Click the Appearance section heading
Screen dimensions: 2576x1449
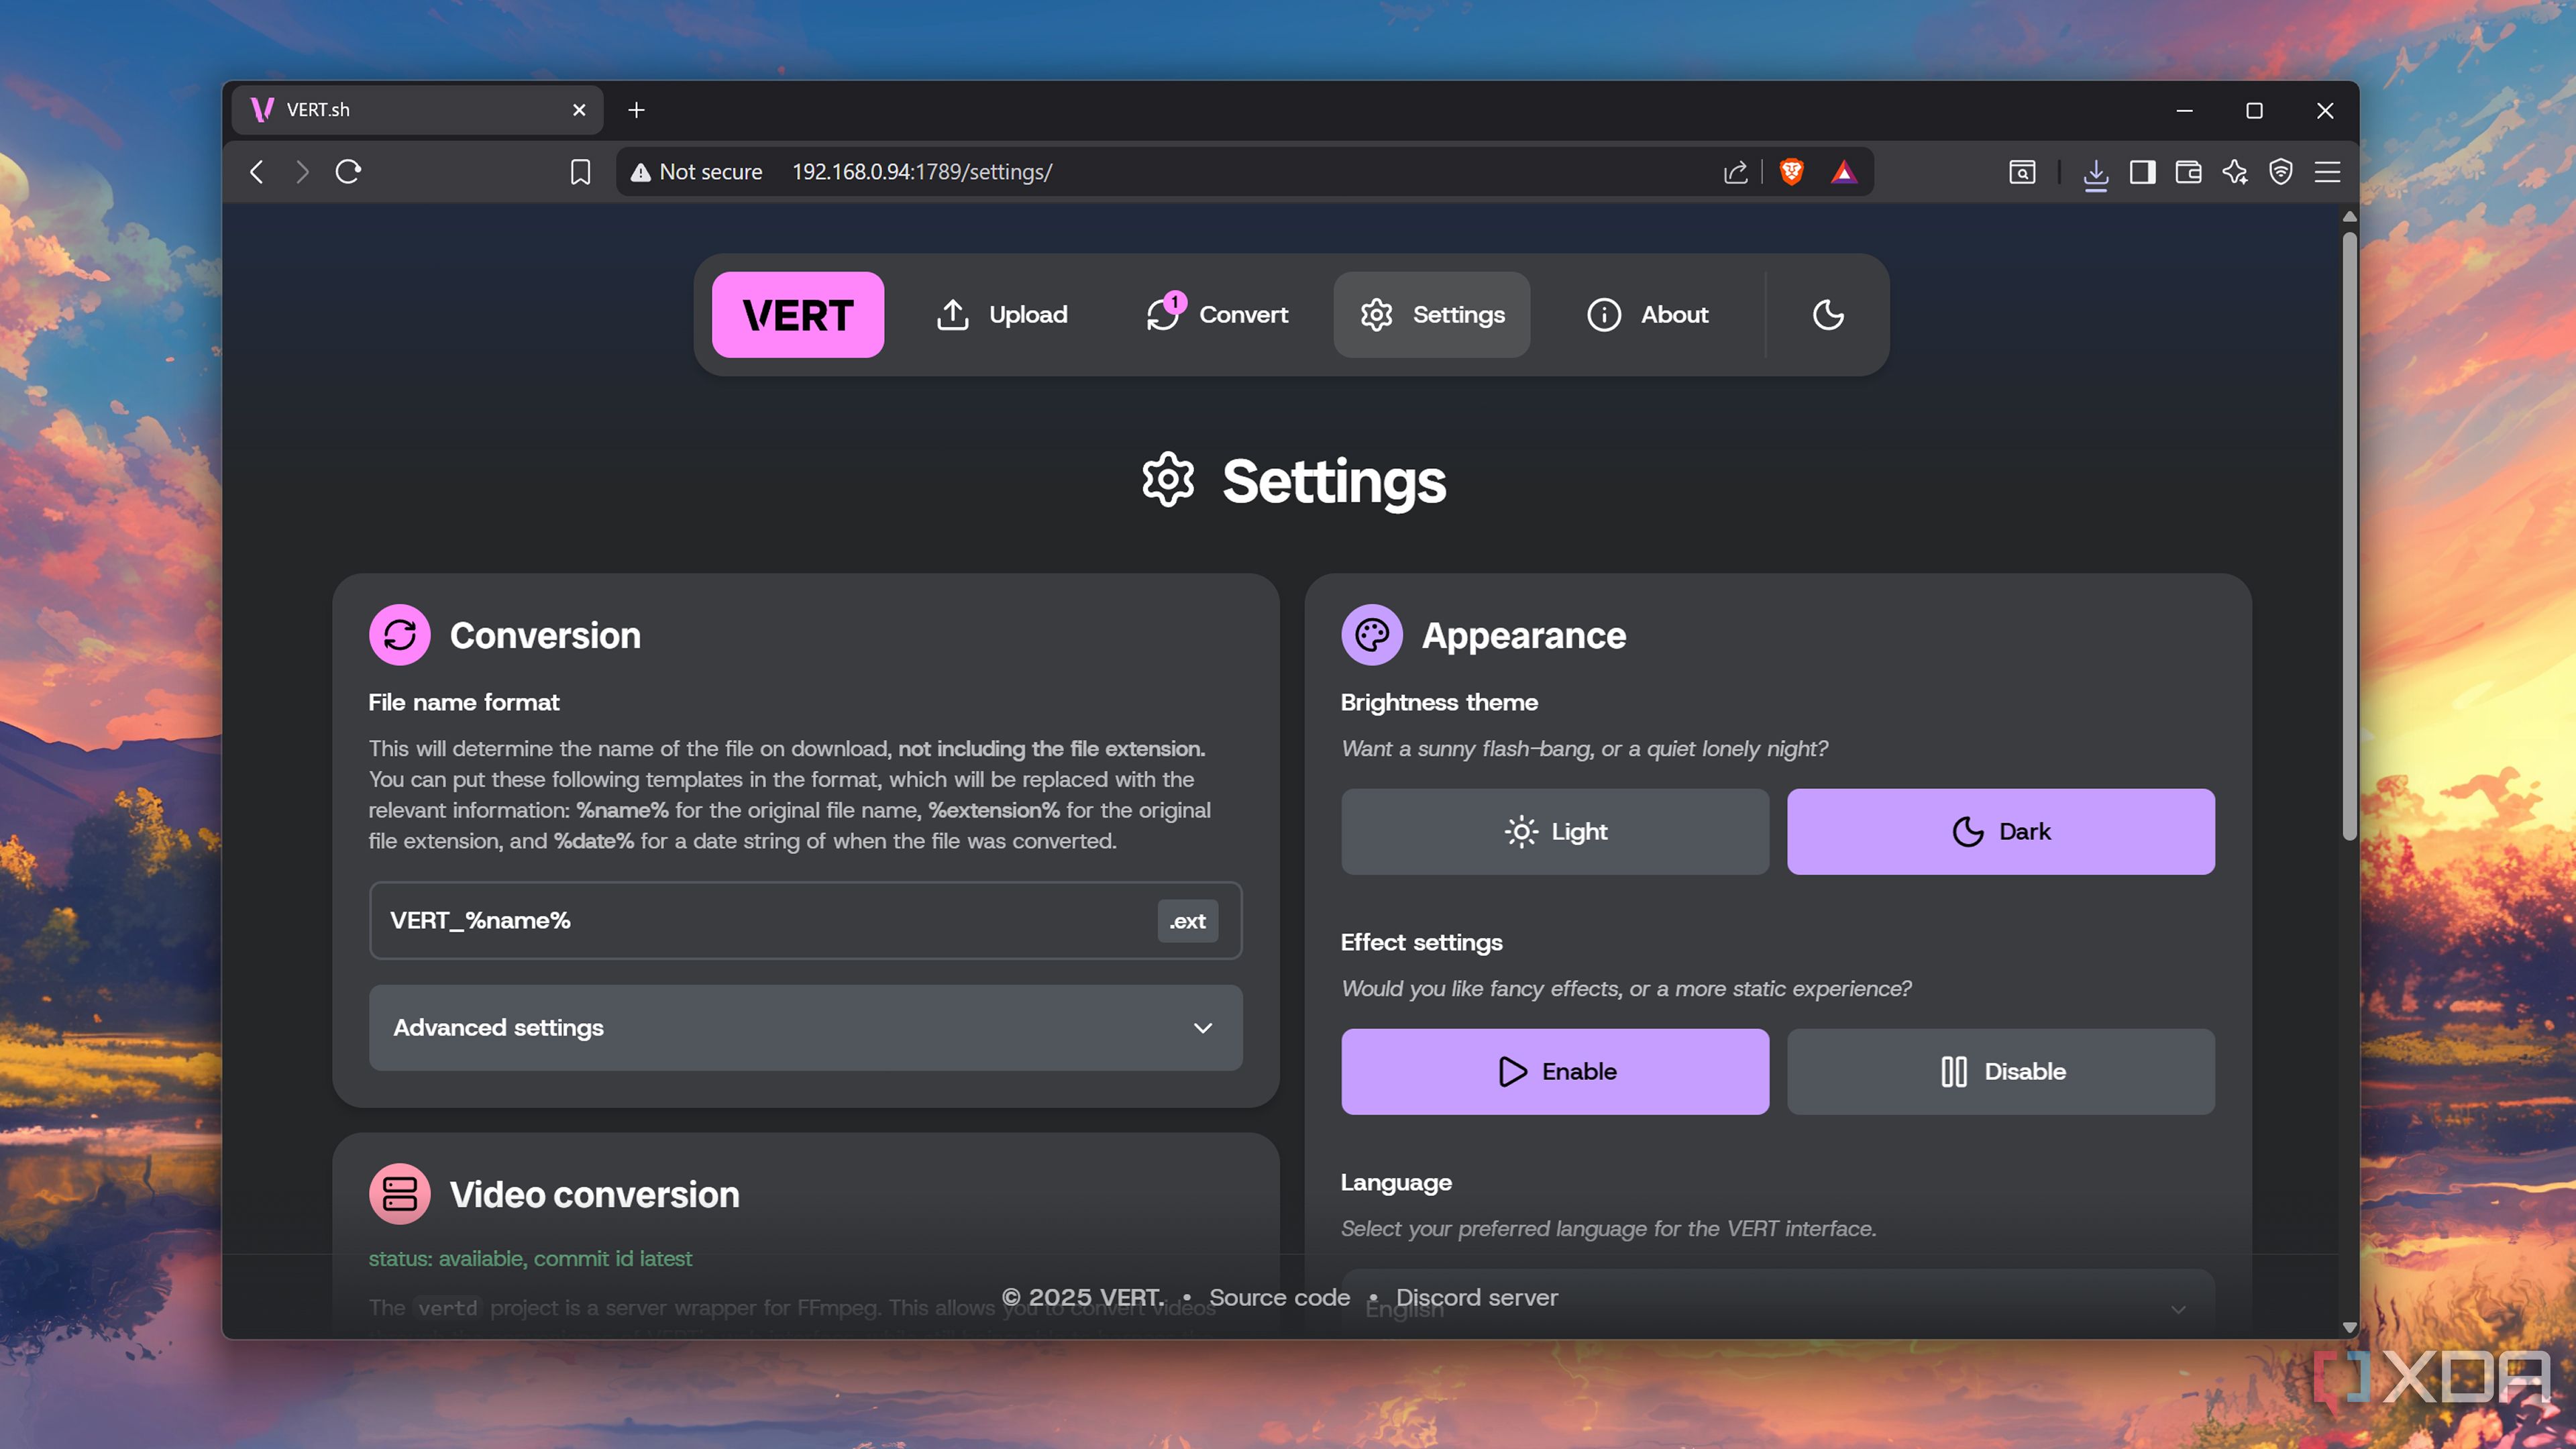coord(1523,636)
